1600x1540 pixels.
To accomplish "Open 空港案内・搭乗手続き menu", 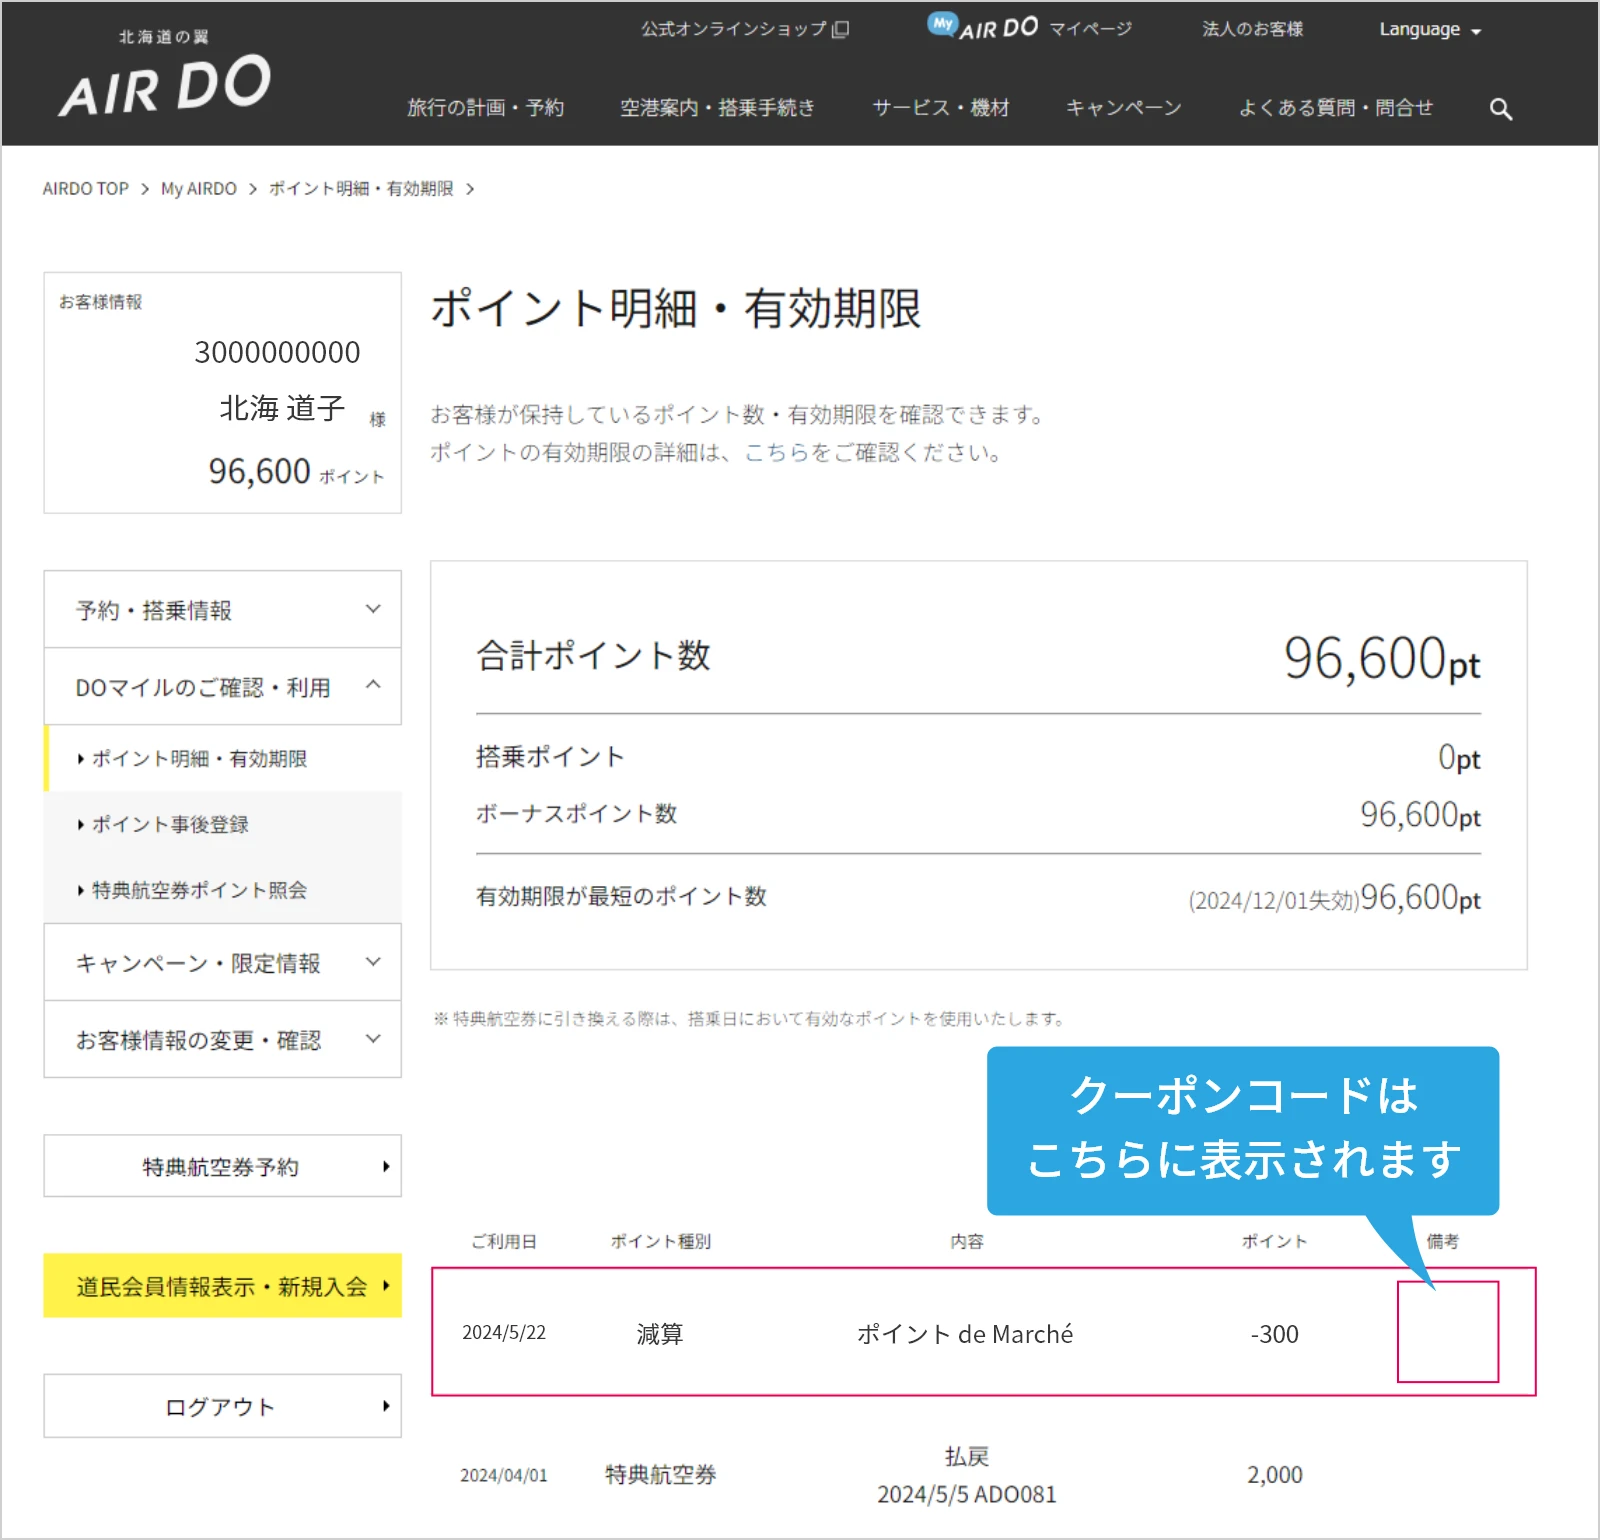I will [717, 108].
